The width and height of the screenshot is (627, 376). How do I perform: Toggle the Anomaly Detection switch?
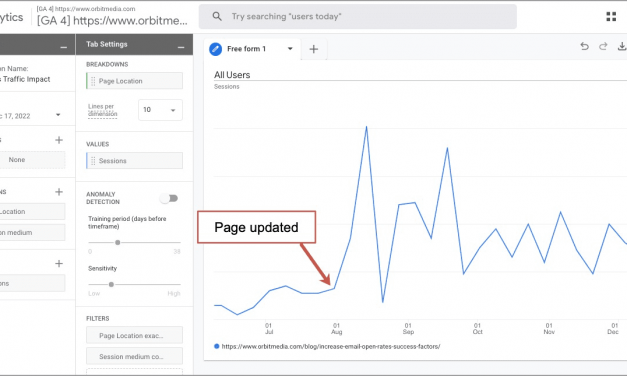coord(169,198)
